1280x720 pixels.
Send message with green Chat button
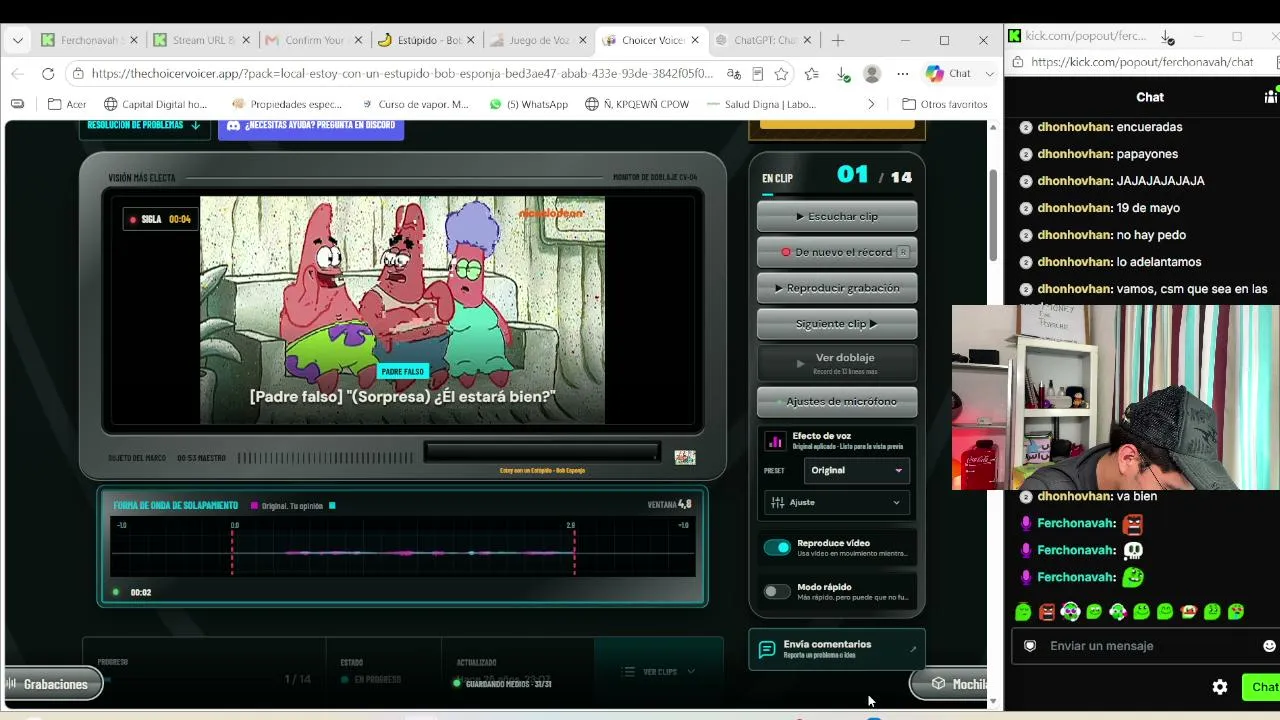(x=1262, y=687)
